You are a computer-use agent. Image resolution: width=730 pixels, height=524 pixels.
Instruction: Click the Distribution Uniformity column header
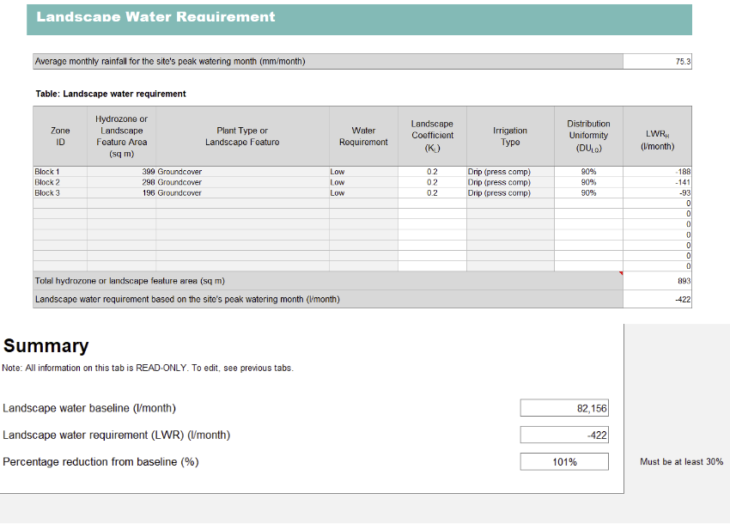[588, 136]
